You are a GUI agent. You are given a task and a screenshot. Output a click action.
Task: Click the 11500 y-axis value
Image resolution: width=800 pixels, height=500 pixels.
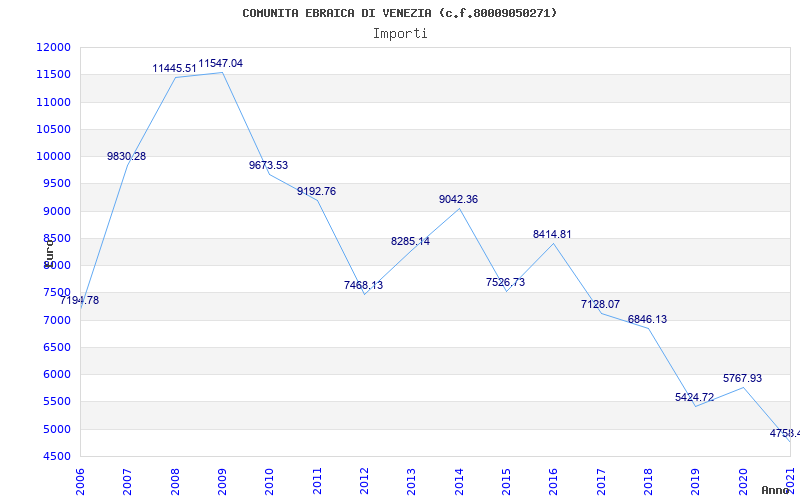pos(53,74)
